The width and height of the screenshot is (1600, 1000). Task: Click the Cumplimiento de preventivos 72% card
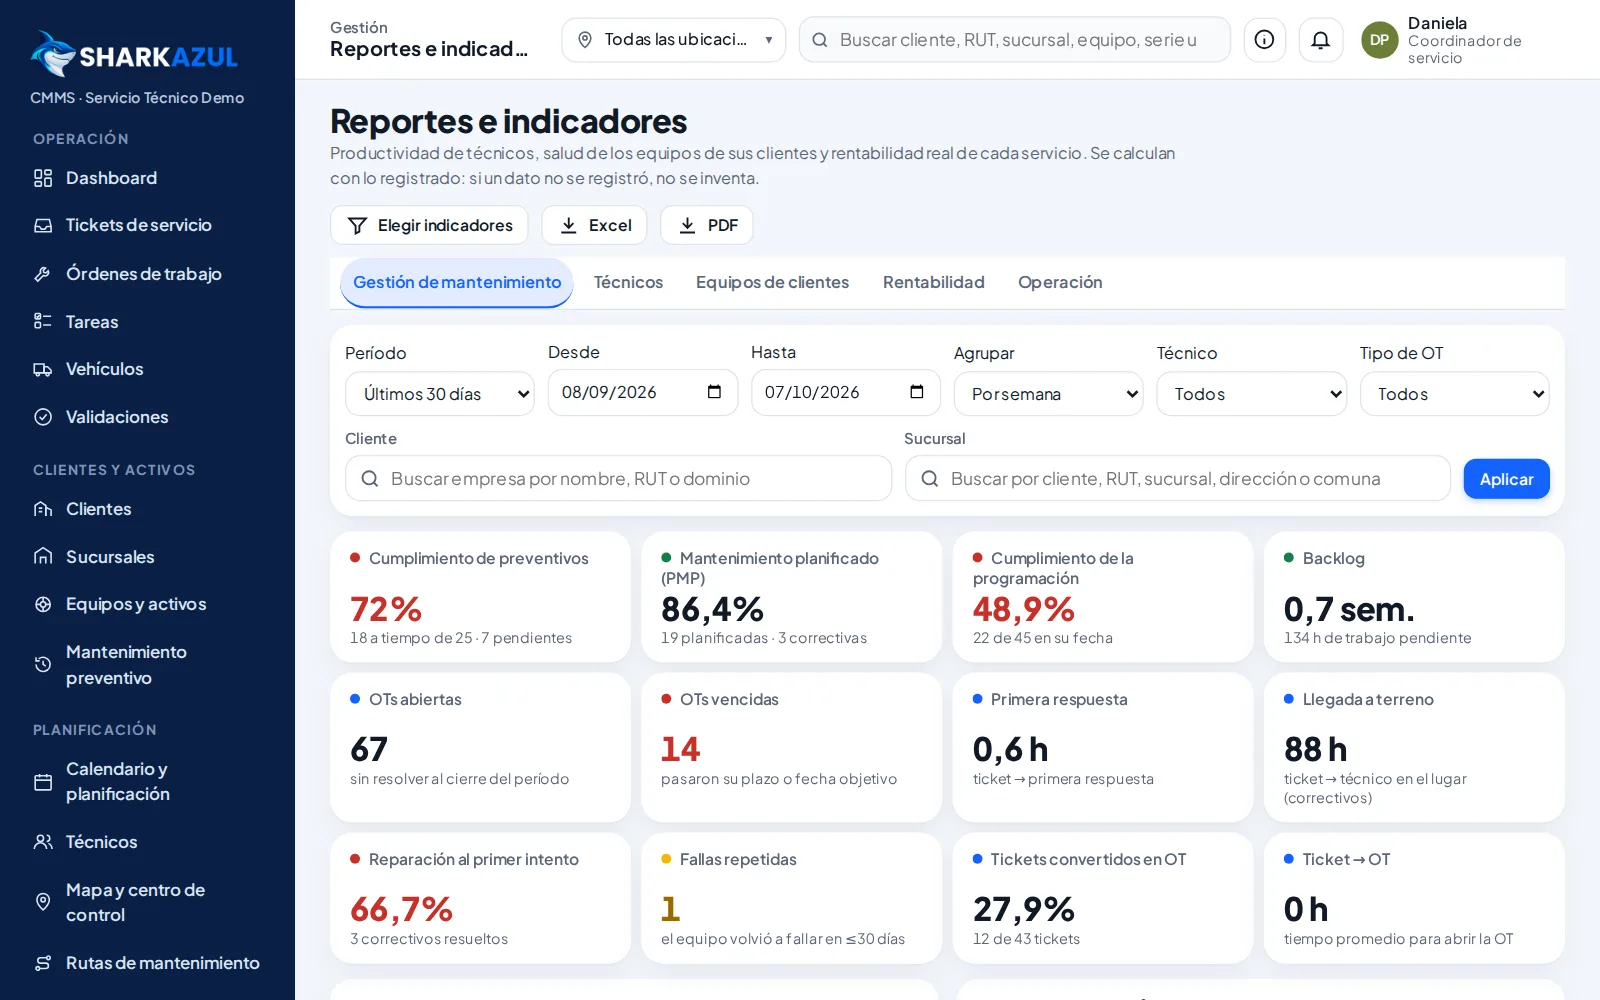480,597
